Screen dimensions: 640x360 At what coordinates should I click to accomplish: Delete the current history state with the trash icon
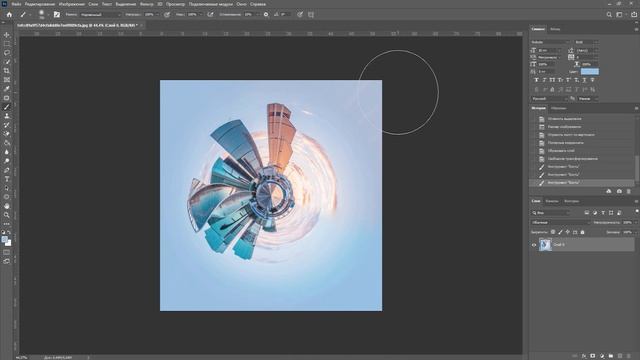click(629, 191)
